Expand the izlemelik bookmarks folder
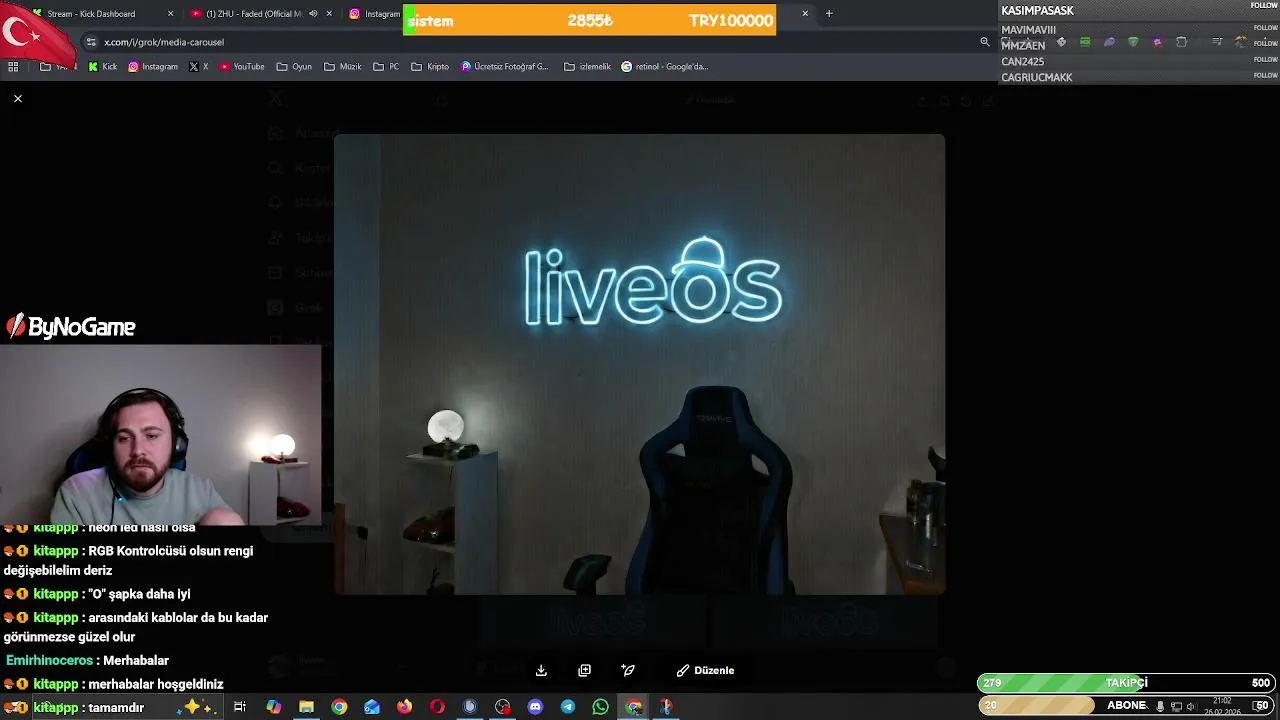1280x720 pixels. (587, 67)
